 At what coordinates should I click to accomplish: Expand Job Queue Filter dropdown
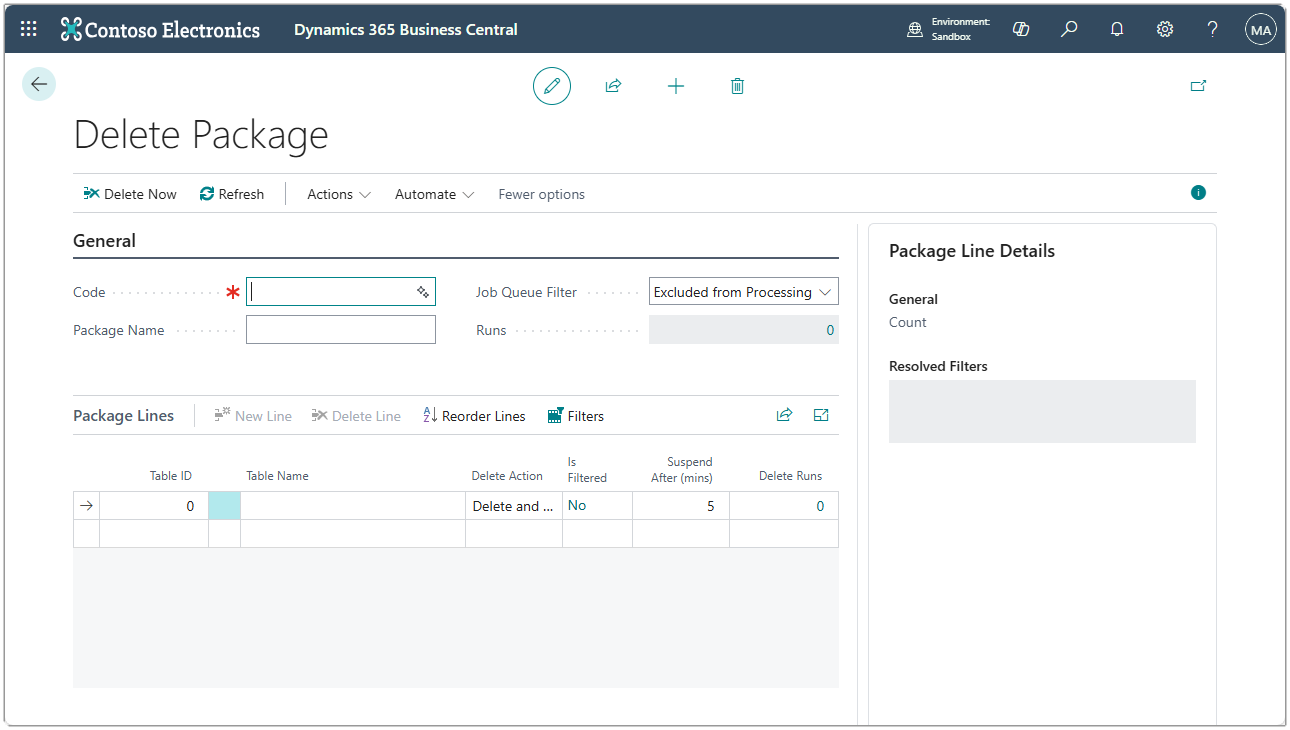click(x=743, y=292)
